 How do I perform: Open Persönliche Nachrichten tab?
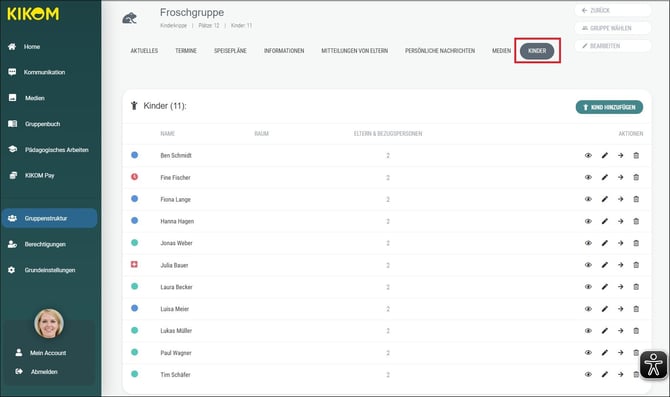point(440,51)
